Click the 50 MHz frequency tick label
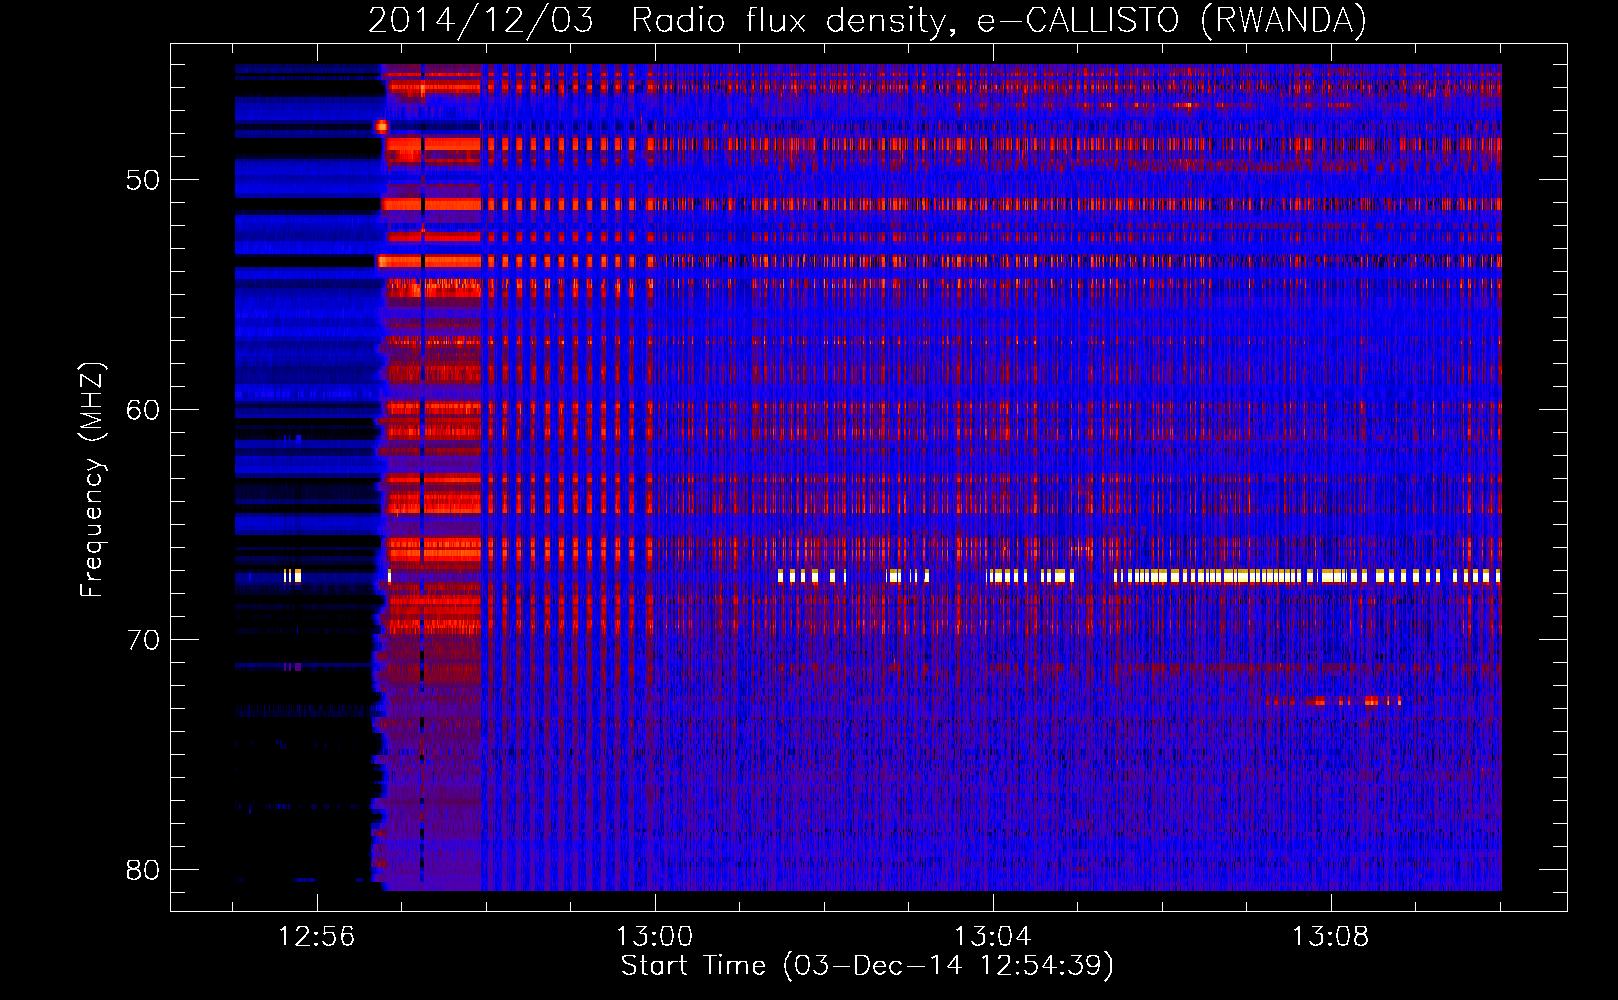The height and width of the screenshot is (1000, 1618). point(143,180)
